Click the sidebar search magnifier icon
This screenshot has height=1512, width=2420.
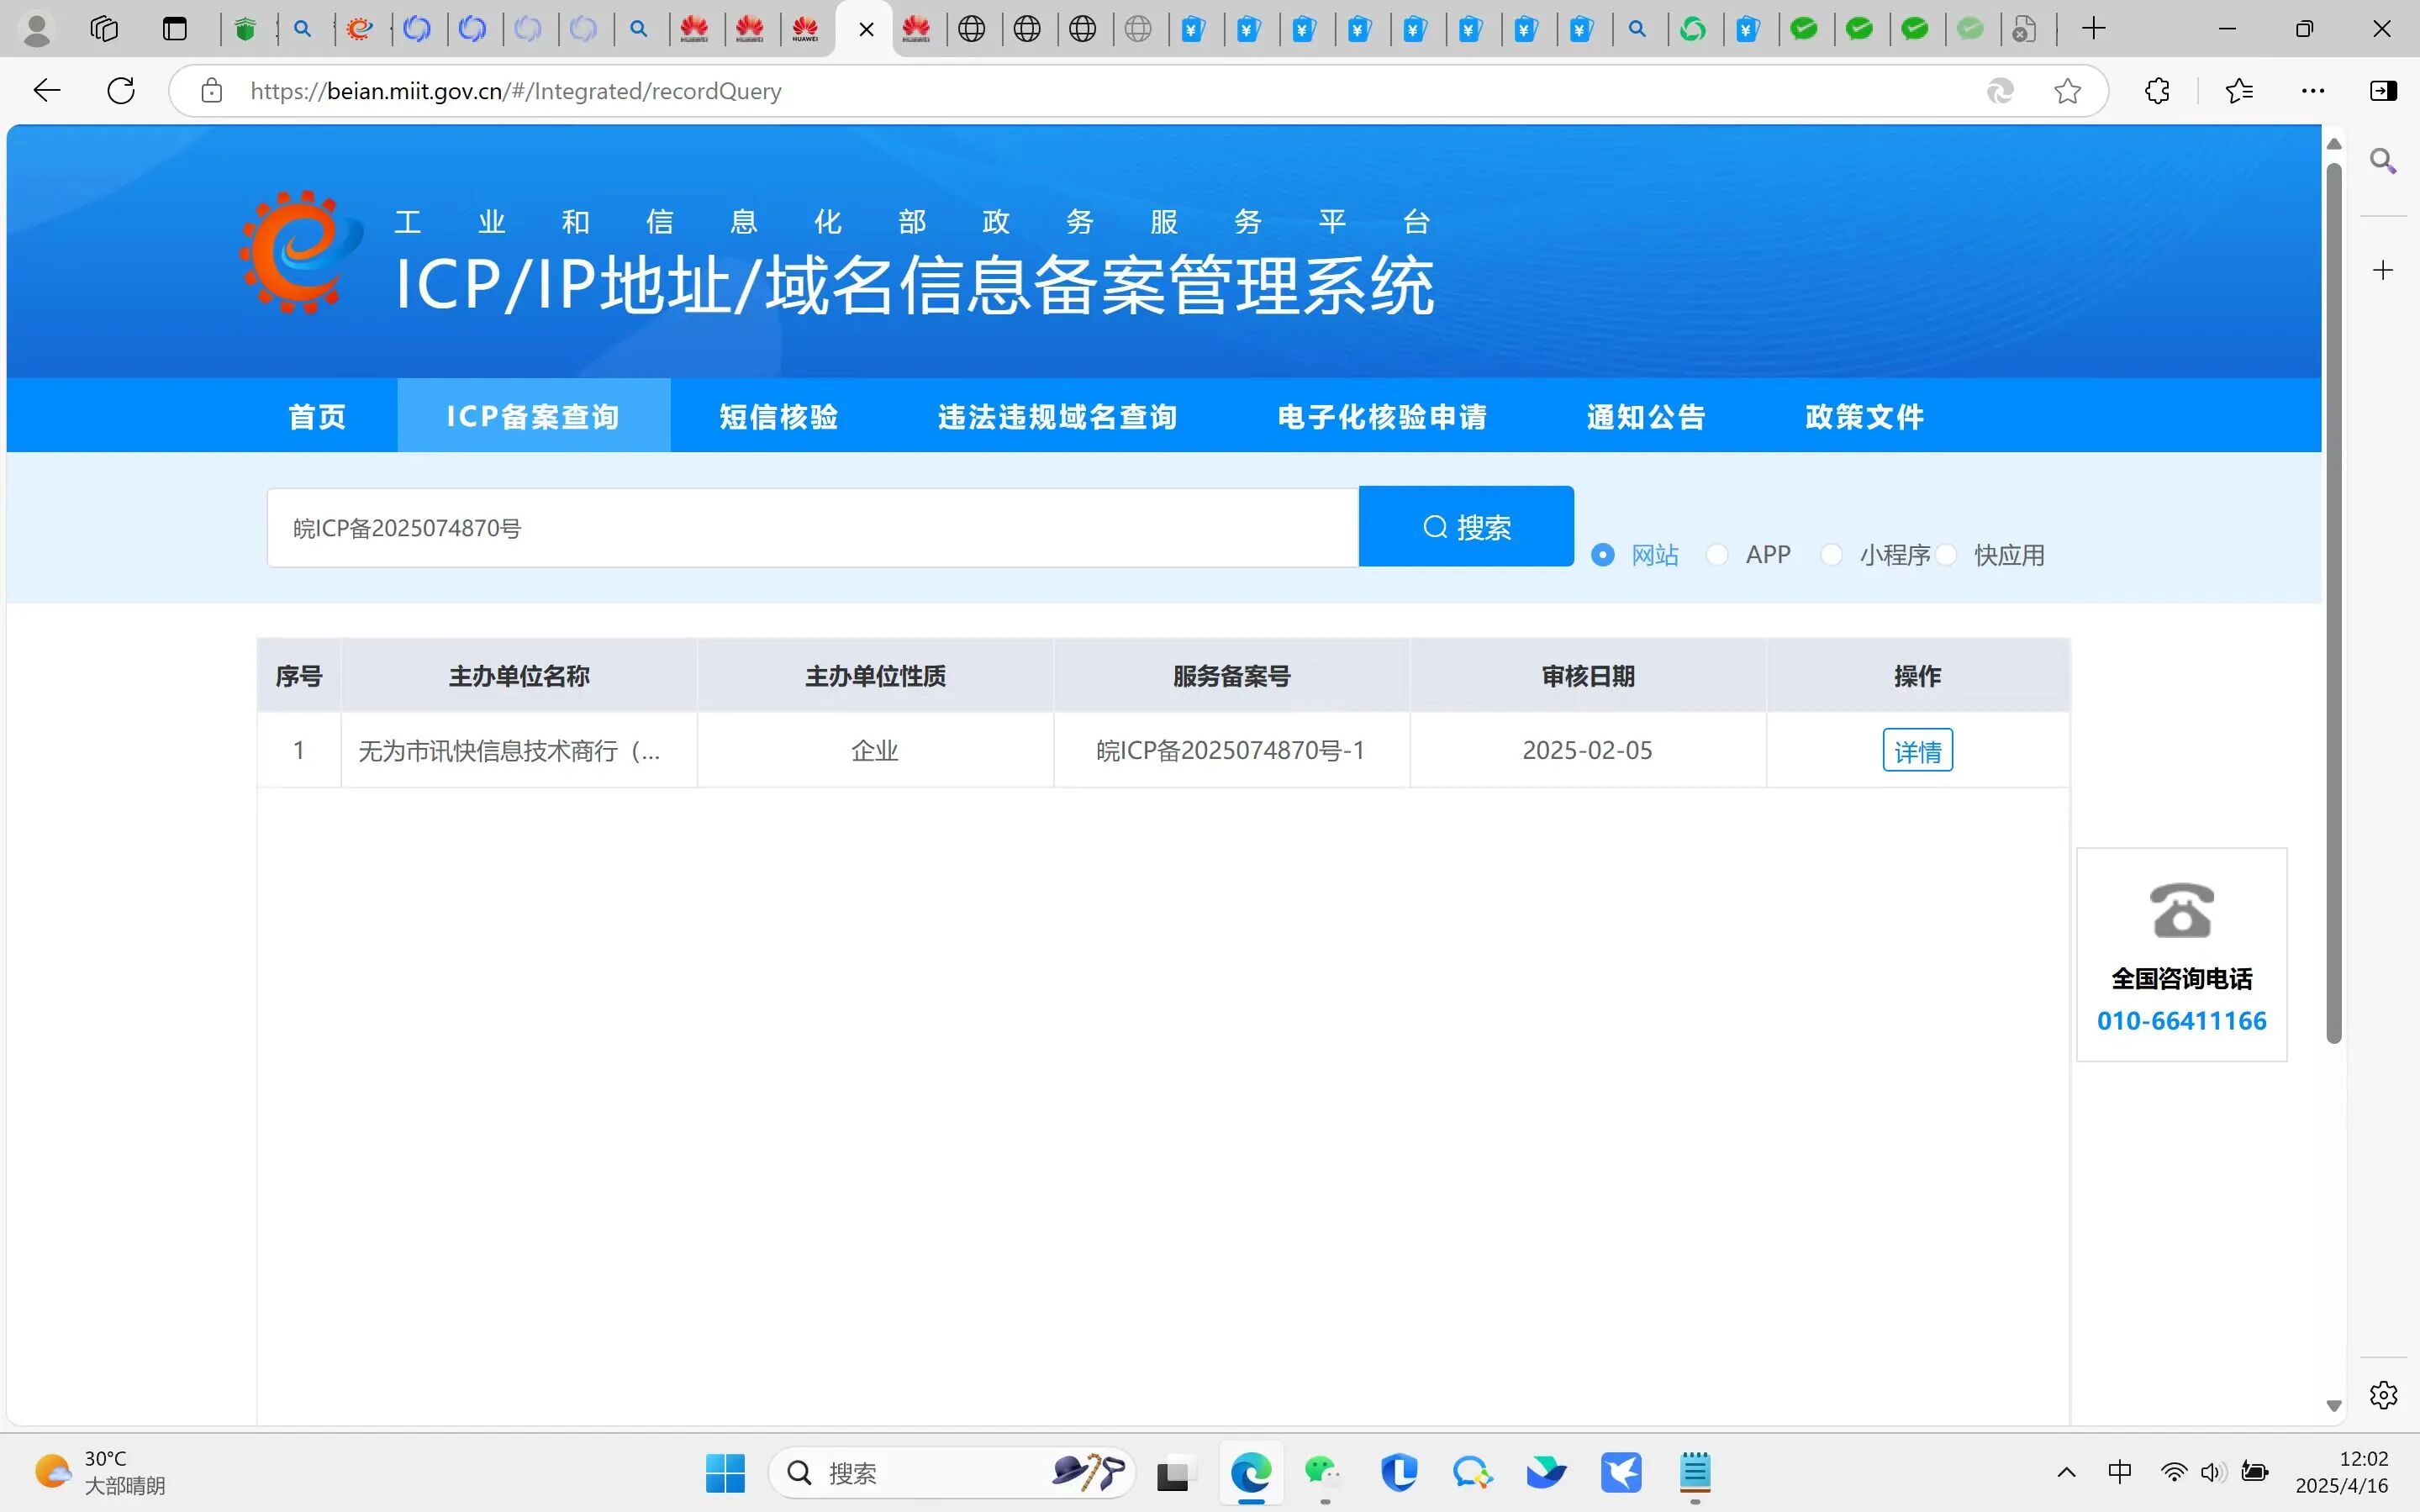(2383, 161)
